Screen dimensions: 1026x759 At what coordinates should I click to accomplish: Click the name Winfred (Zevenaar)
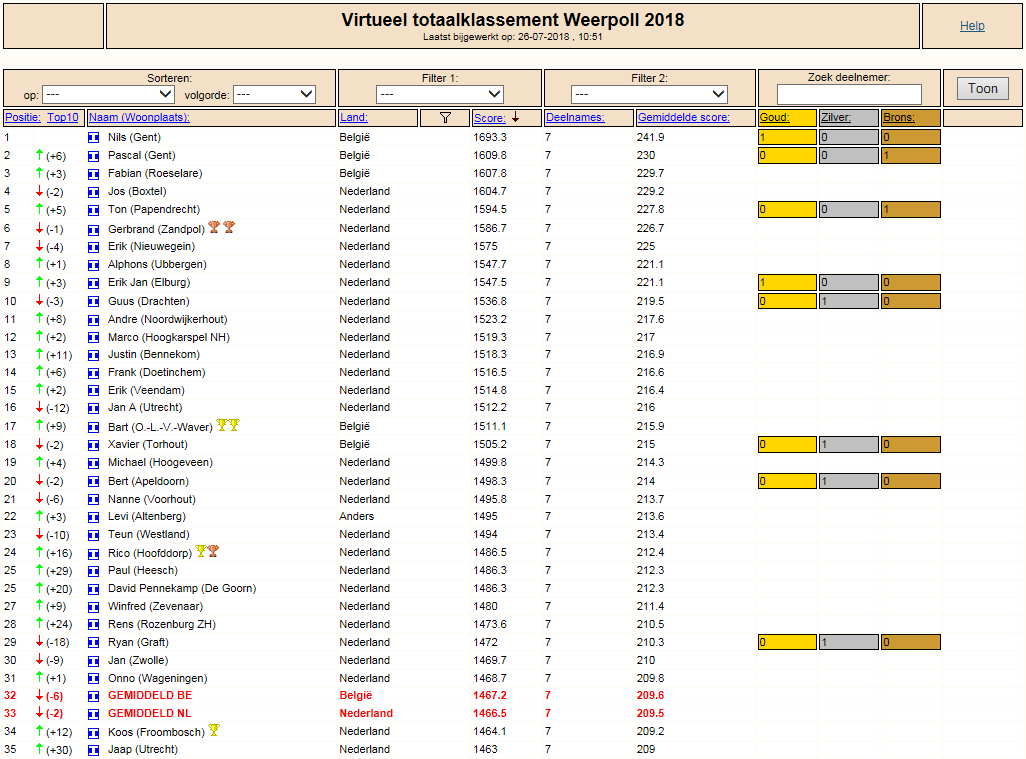156,607
